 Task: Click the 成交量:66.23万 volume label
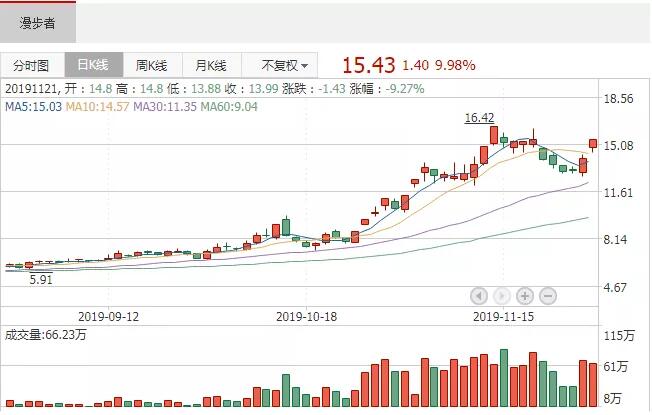[x=46, y=334]
